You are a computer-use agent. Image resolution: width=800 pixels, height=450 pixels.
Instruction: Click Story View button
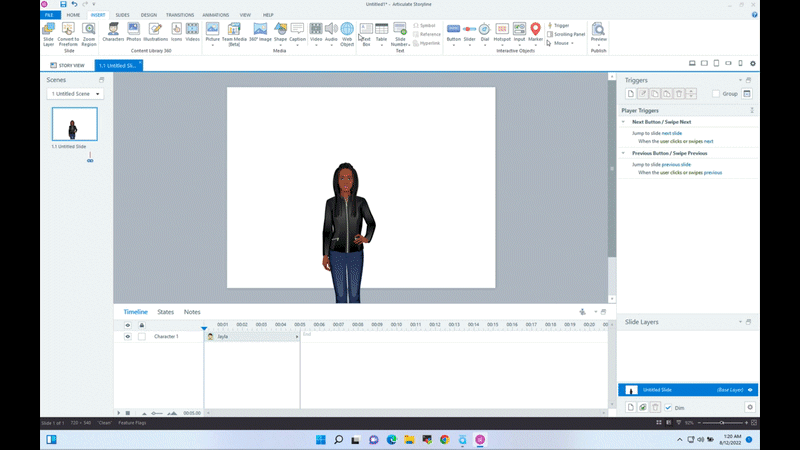pos(67,65)
